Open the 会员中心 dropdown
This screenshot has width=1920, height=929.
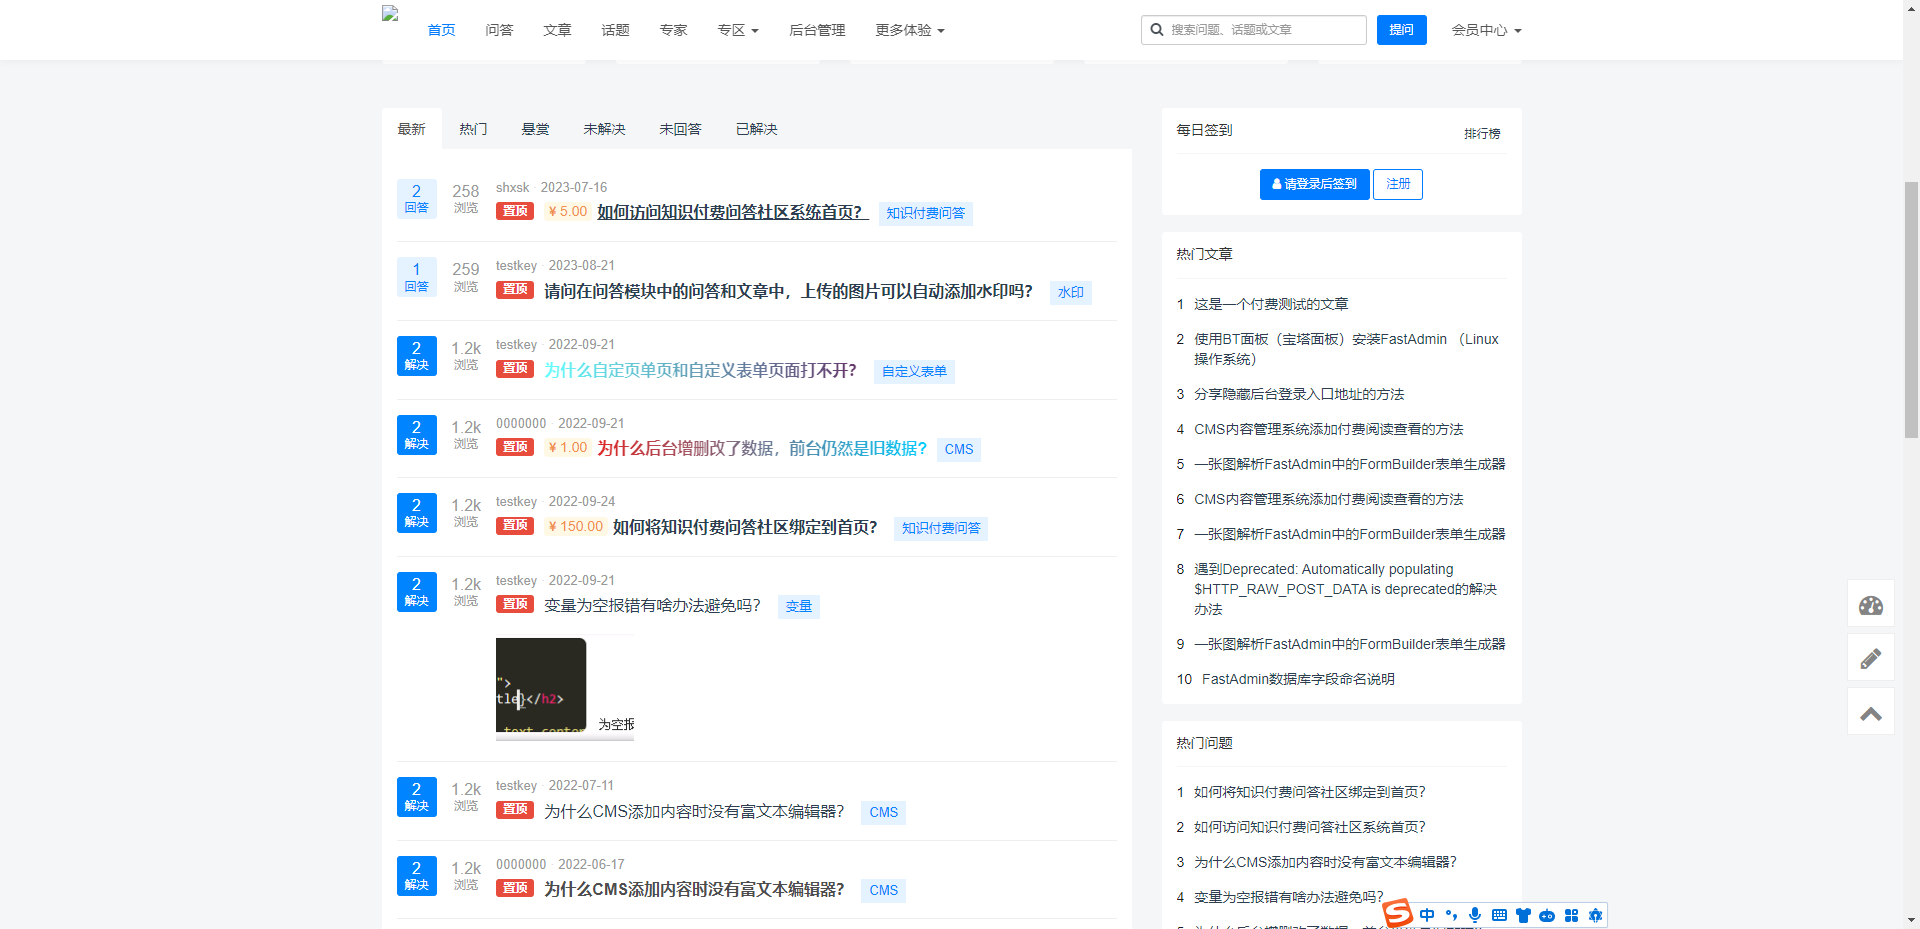pos(1486,30)
